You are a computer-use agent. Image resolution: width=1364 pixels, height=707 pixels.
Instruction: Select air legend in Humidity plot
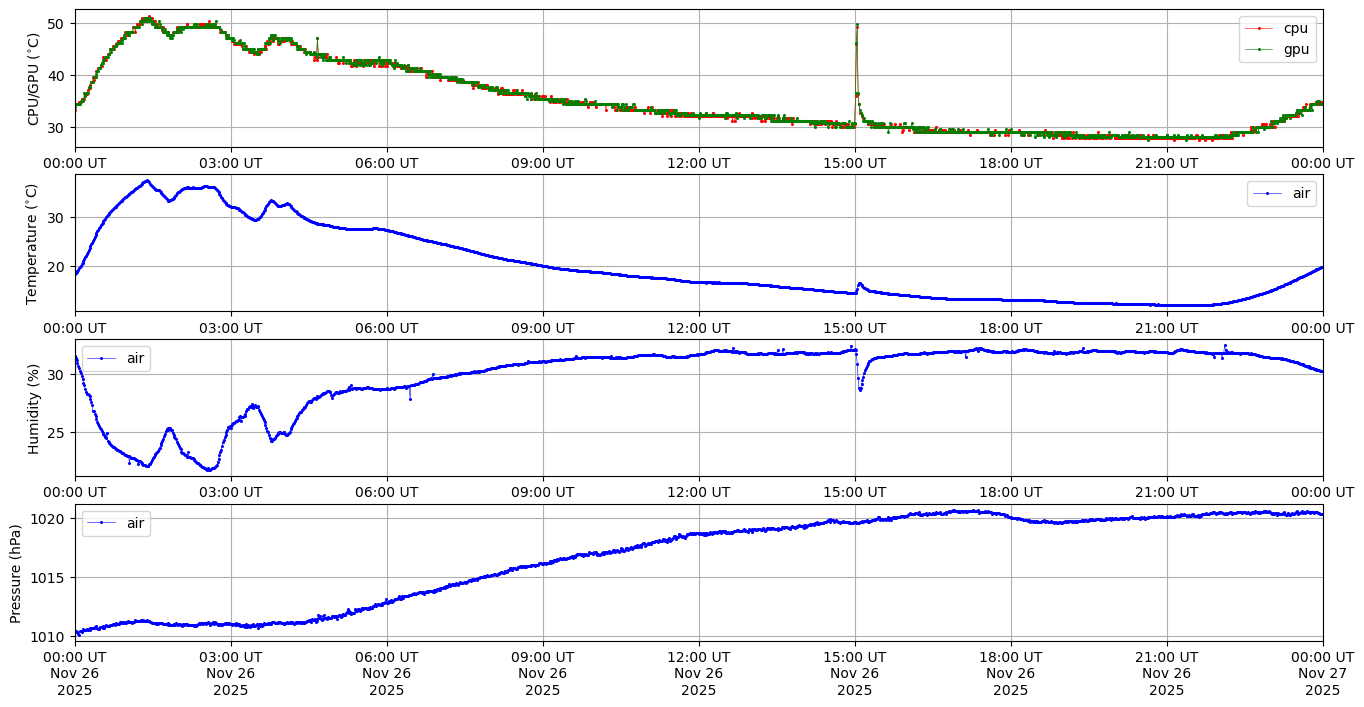(x=117, y=359)
